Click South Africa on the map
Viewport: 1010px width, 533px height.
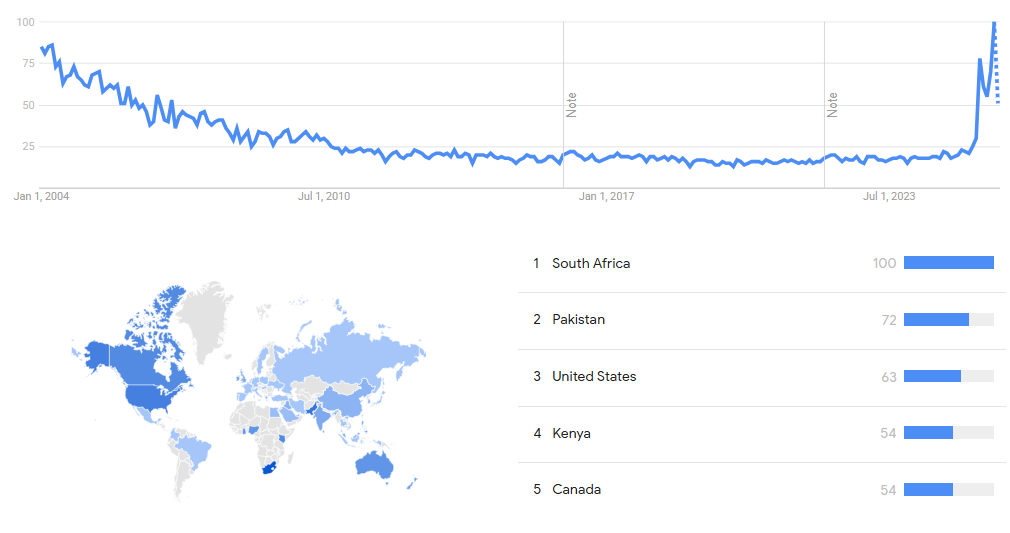click(x=267, y=470)
